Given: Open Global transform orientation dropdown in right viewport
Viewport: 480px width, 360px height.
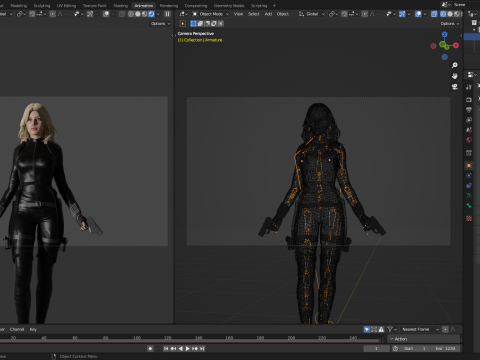Looking at the screenshot, I should tap(312, 14).
